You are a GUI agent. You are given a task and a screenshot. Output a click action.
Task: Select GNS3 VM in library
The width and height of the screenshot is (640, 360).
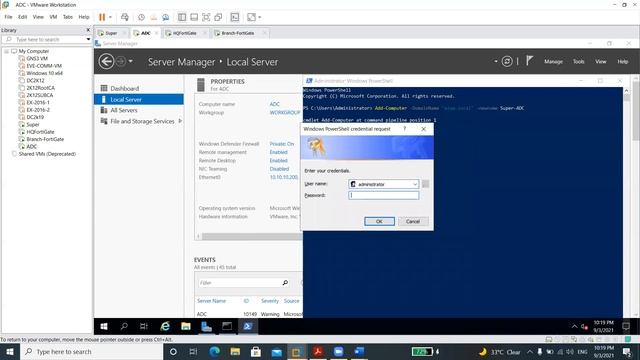click(37, 59)
